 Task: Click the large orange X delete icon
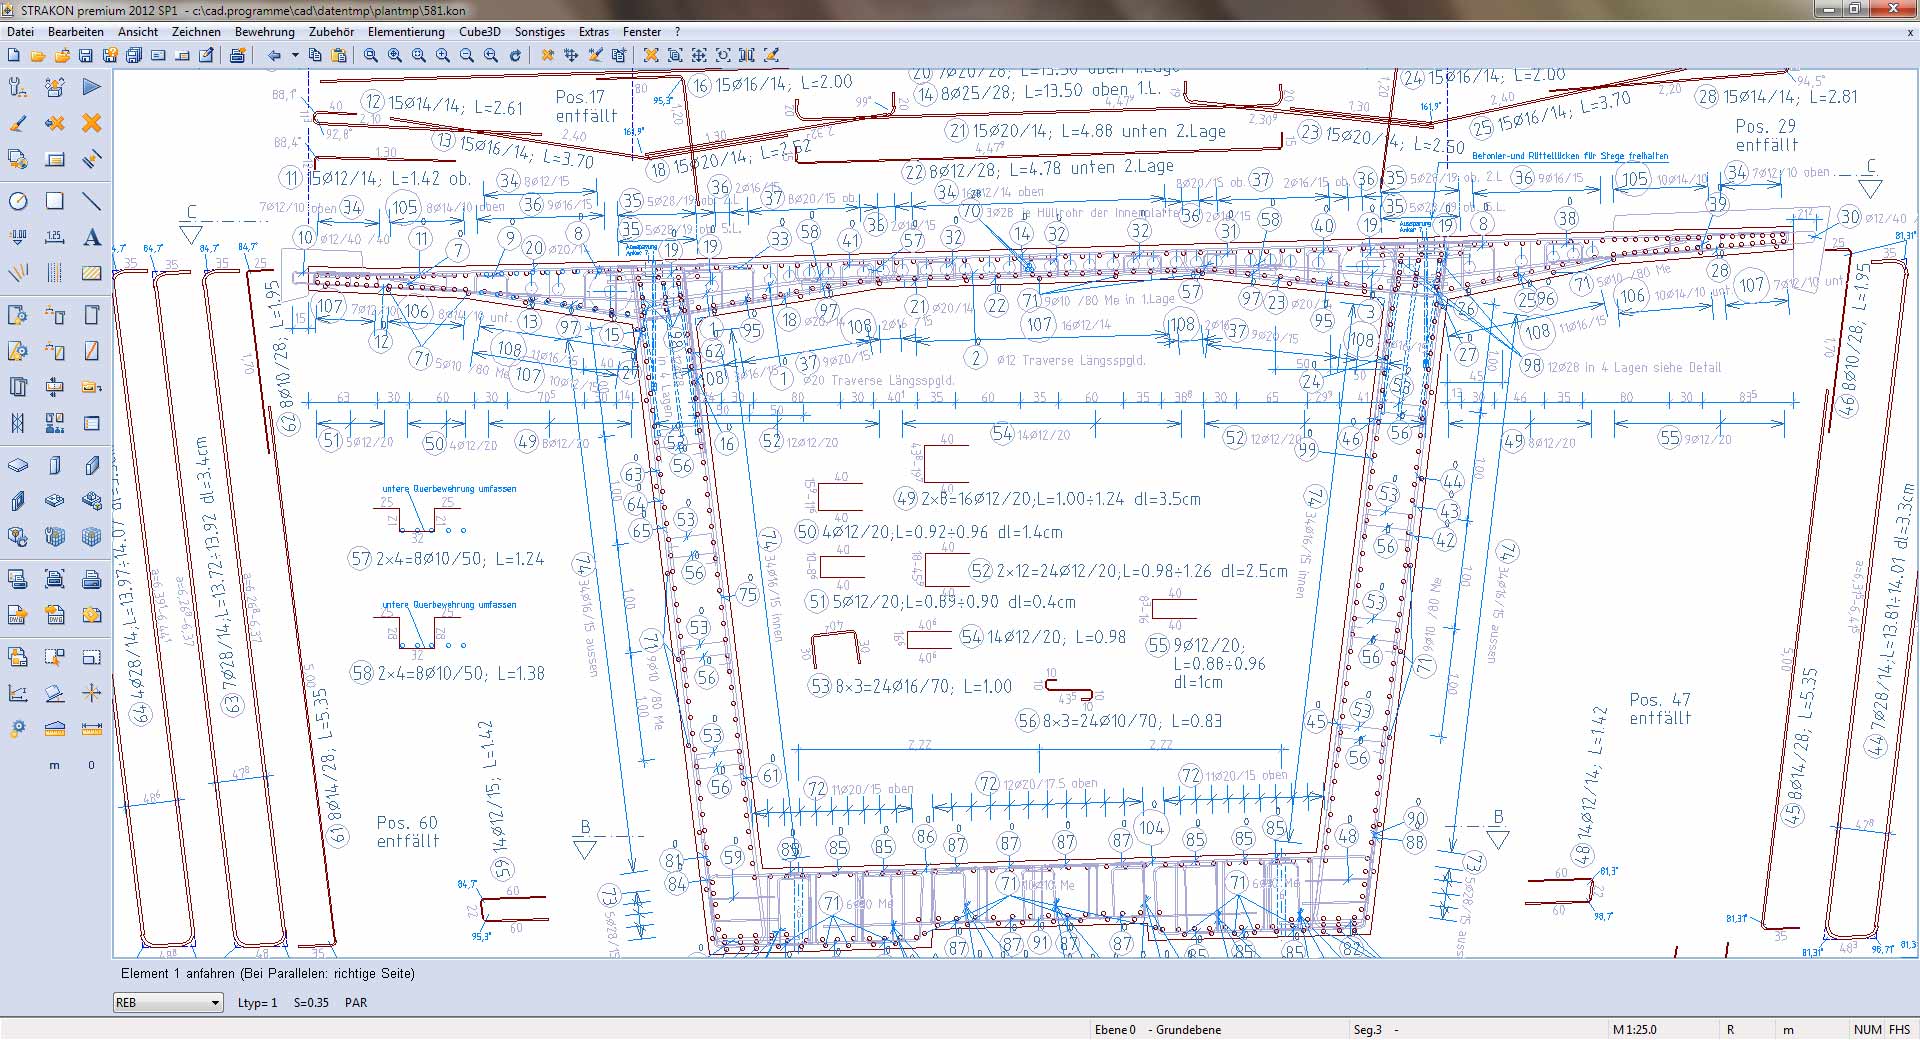click(x=92, y=123)
